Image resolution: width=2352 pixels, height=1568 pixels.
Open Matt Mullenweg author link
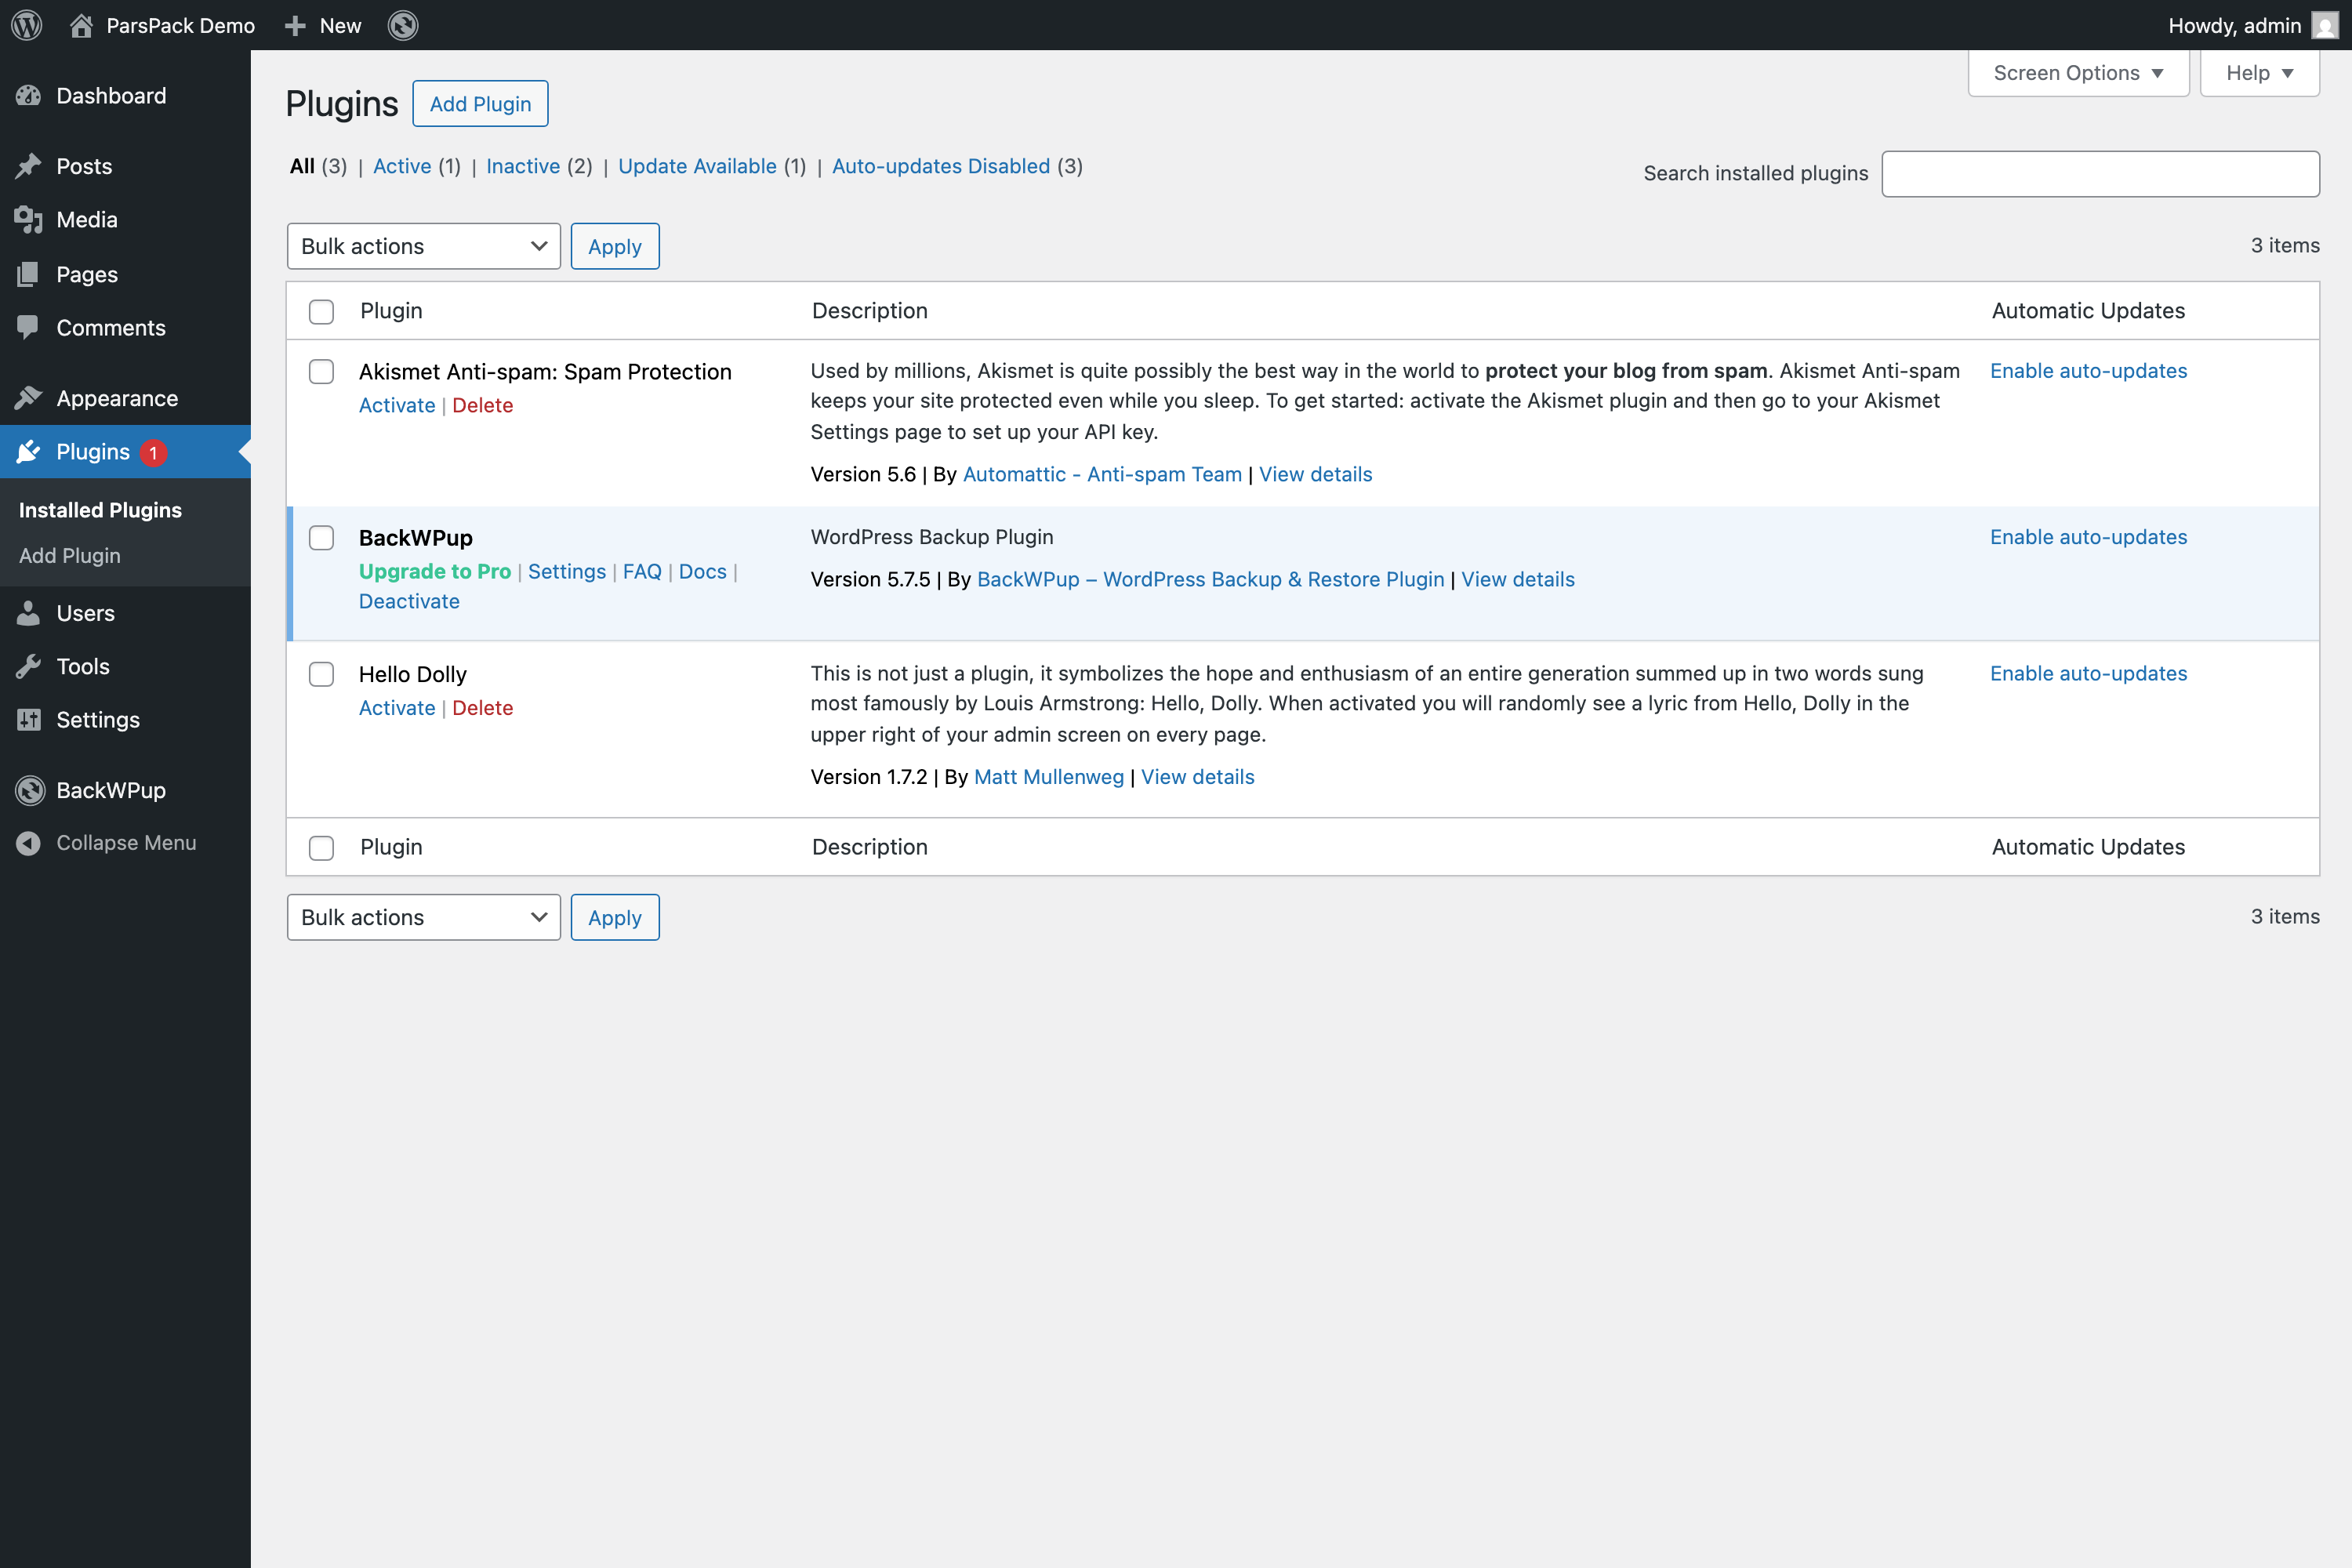coord(1049,777)
